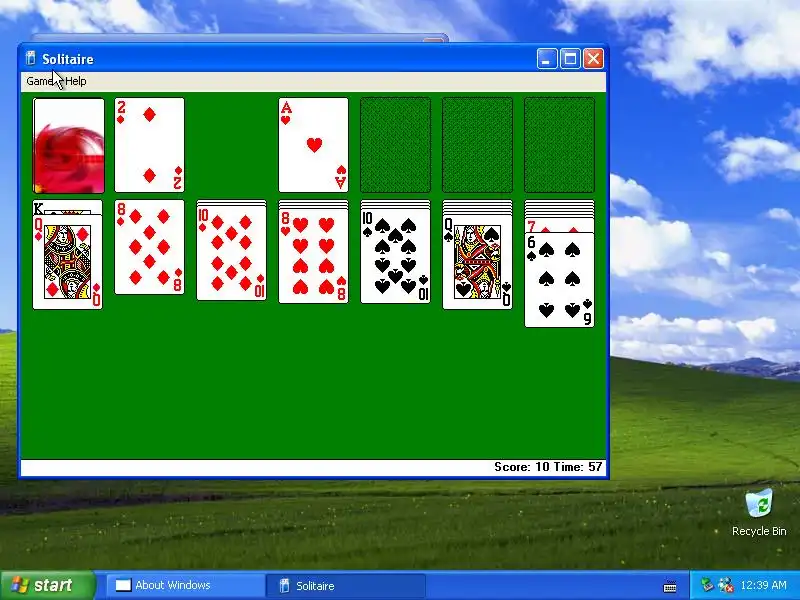Screen dimensions: 800x600
Task: Click the tray icon with red X
Action: [725, 585]
